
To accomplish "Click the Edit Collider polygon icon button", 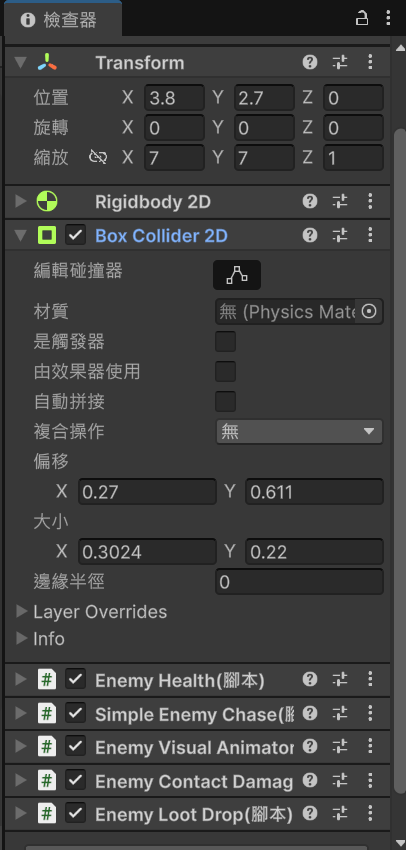I will (237, 275).
